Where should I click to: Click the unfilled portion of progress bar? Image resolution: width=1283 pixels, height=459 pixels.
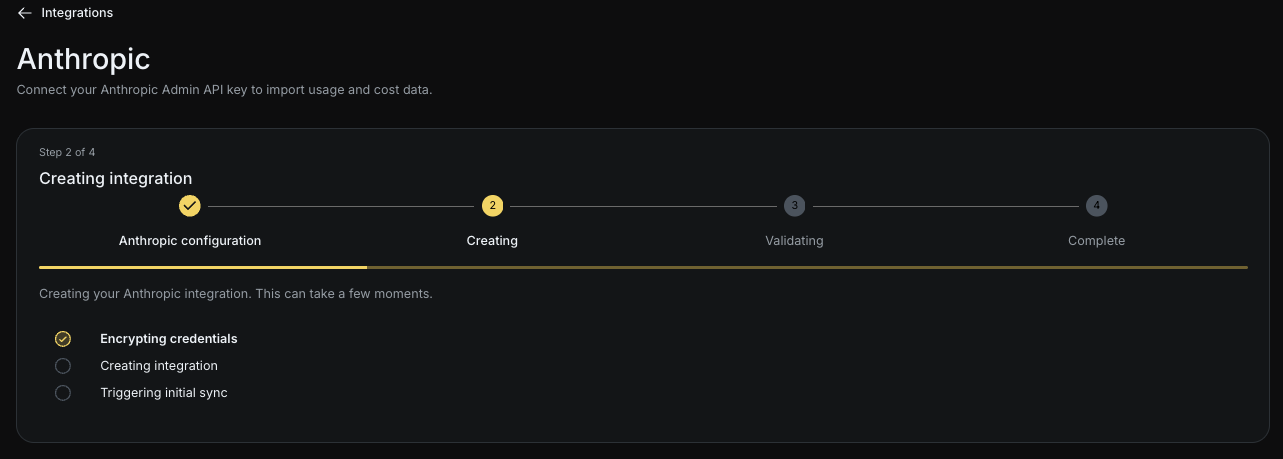[x=807, y=267]
